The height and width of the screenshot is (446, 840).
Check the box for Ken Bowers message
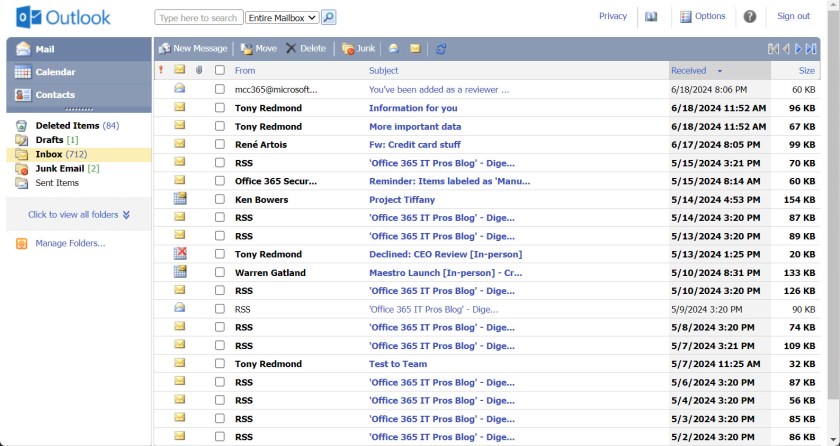click(220, 199)
